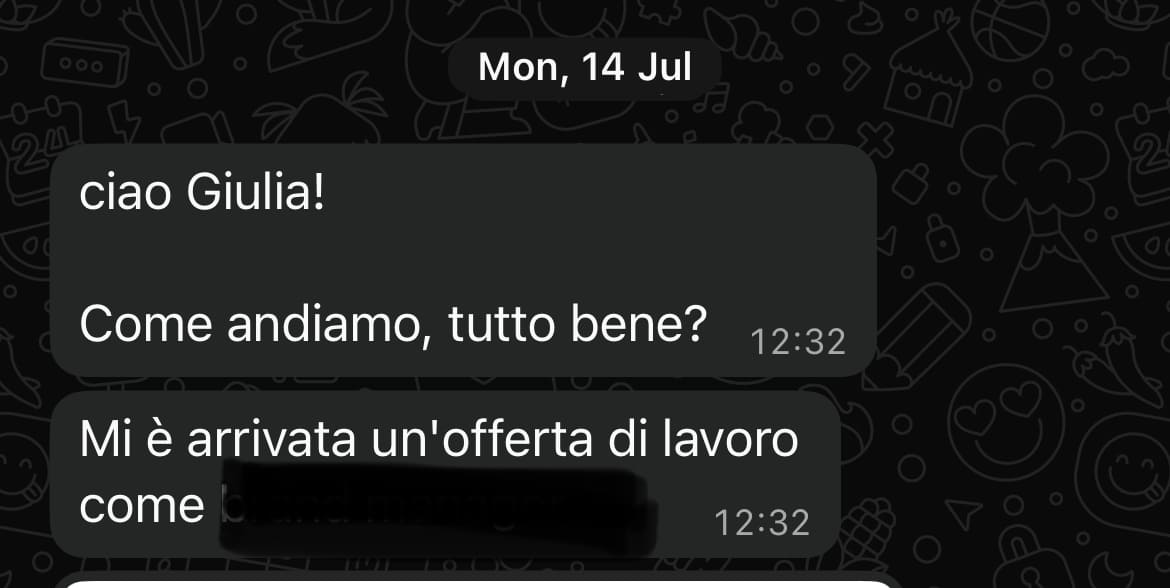Image resolution: width=1170 pixels, height=588 pixels.
Task: Tap the blacked-out redacted text area
Action: tap(439, 507)
